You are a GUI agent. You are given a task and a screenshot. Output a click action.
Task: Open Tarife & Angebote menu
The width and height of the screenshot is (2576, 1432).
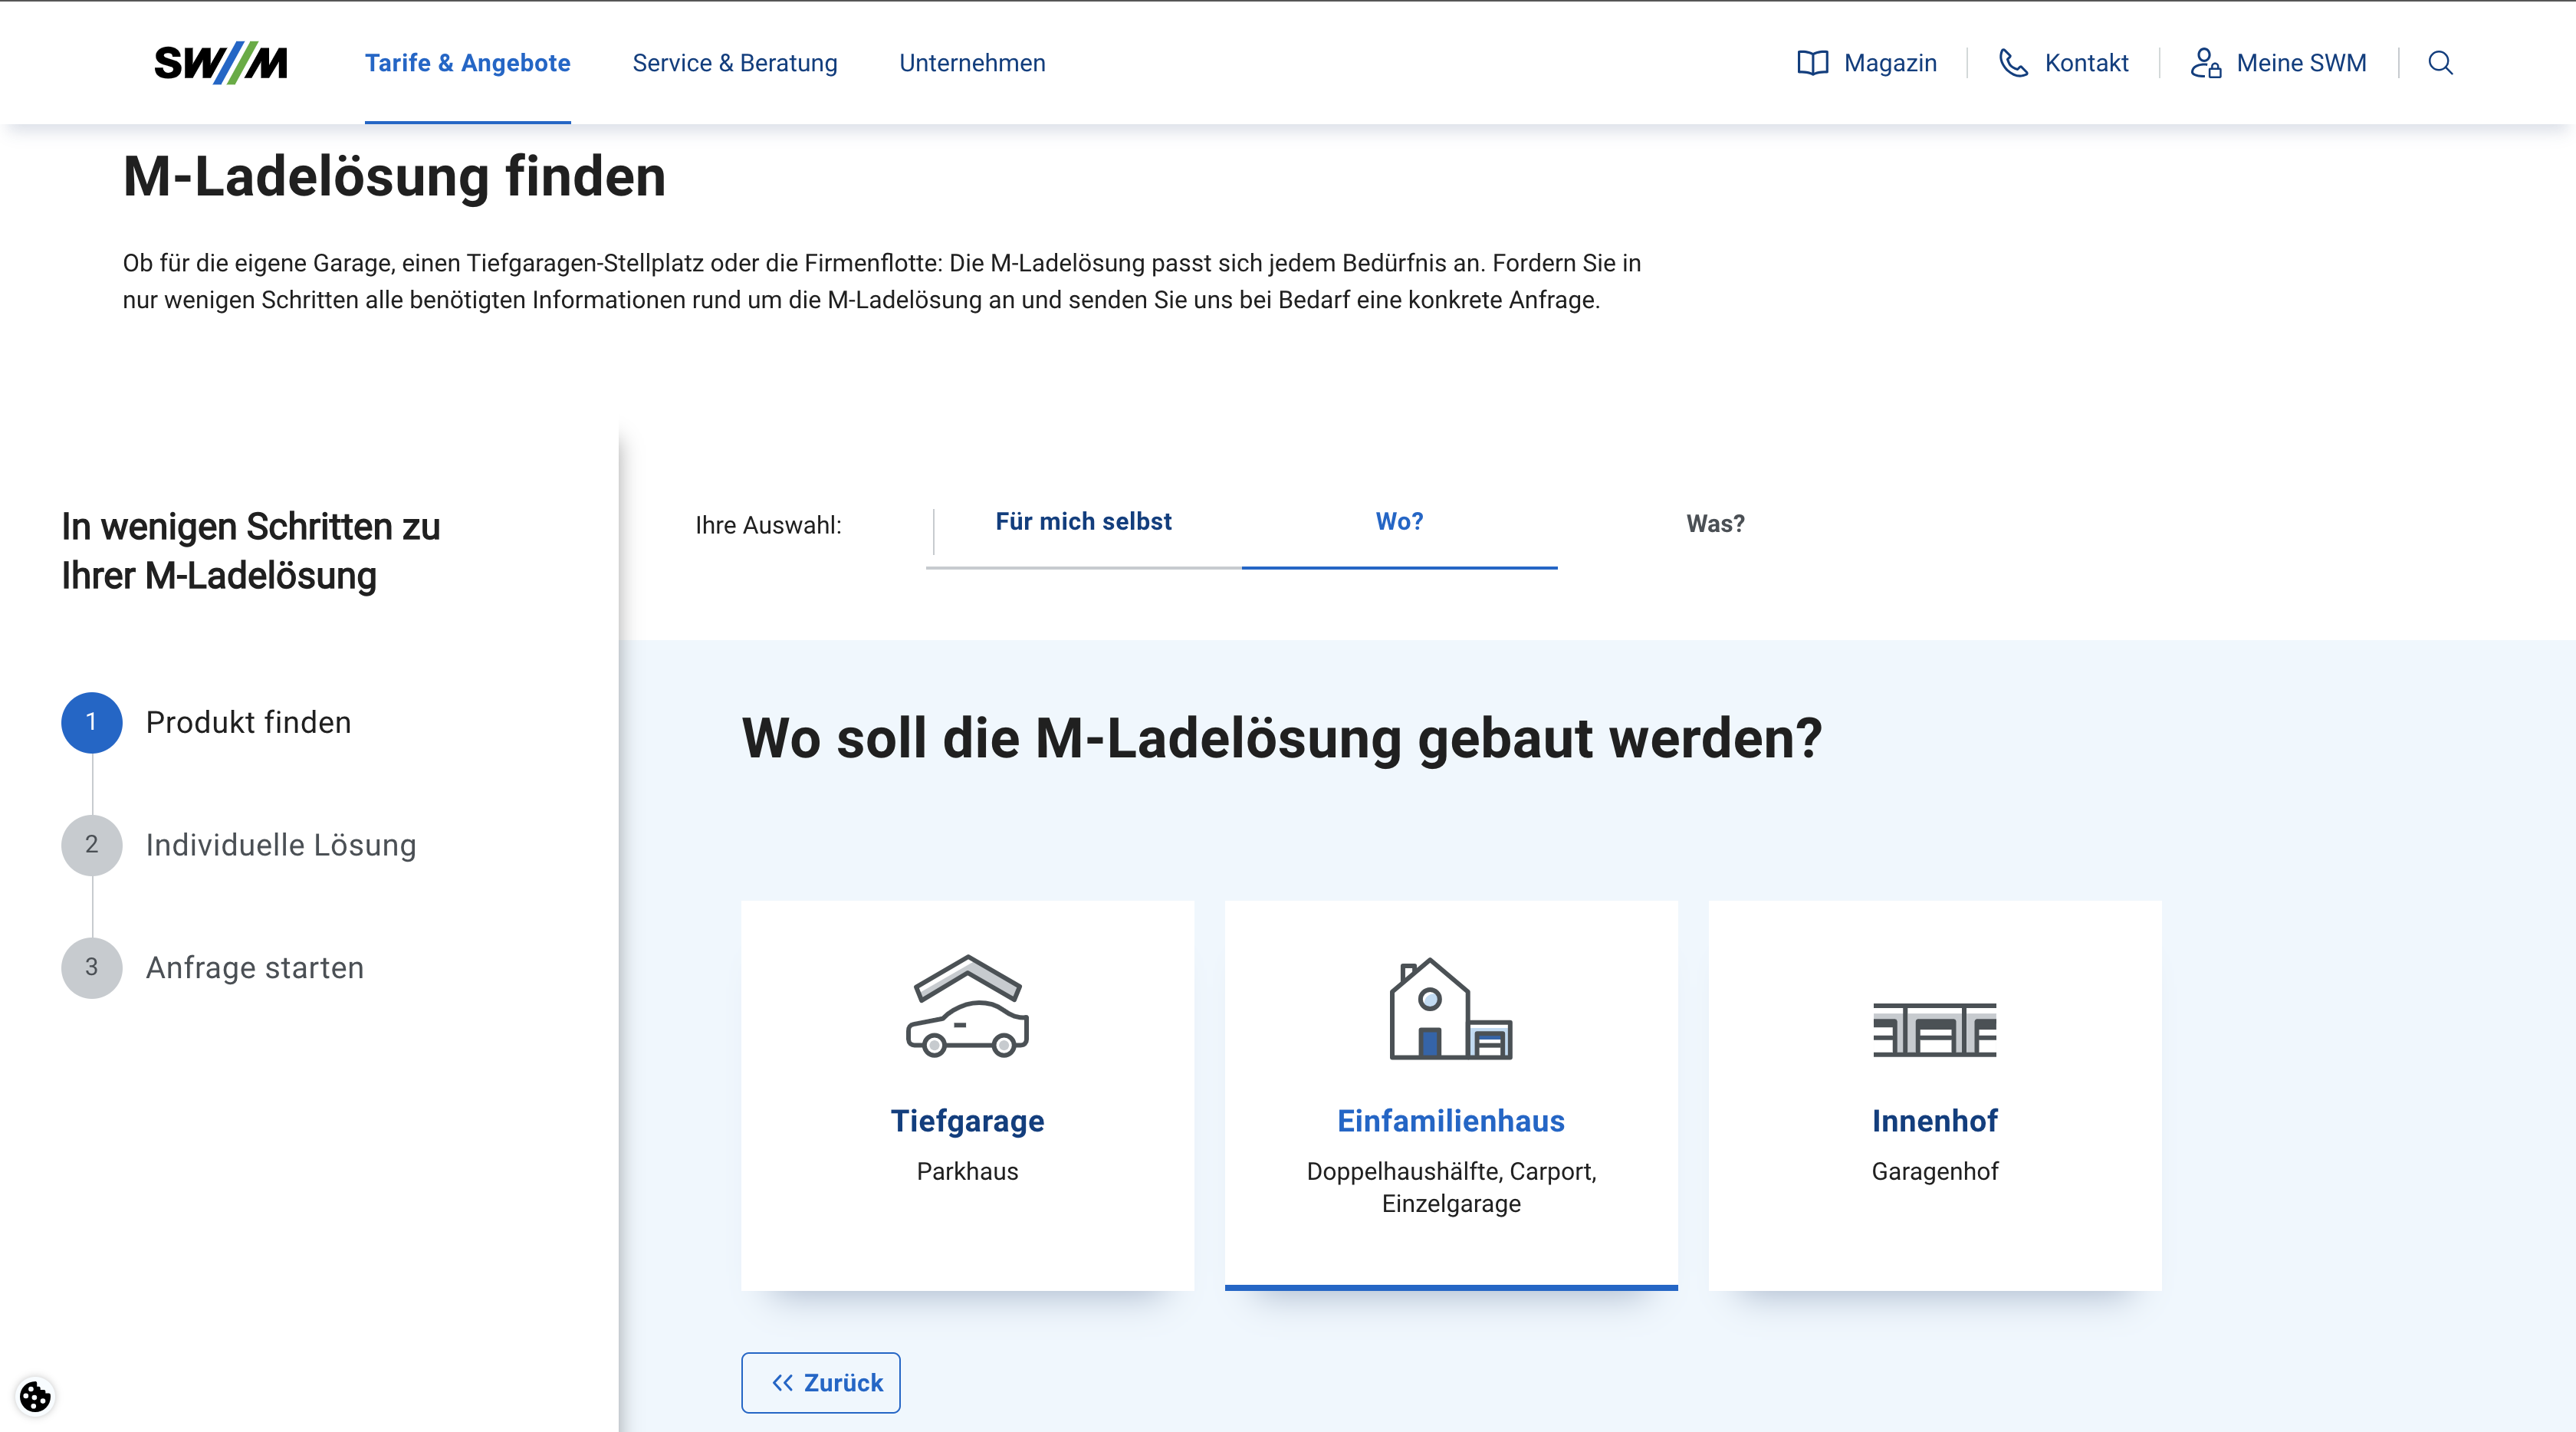(467, 63)
